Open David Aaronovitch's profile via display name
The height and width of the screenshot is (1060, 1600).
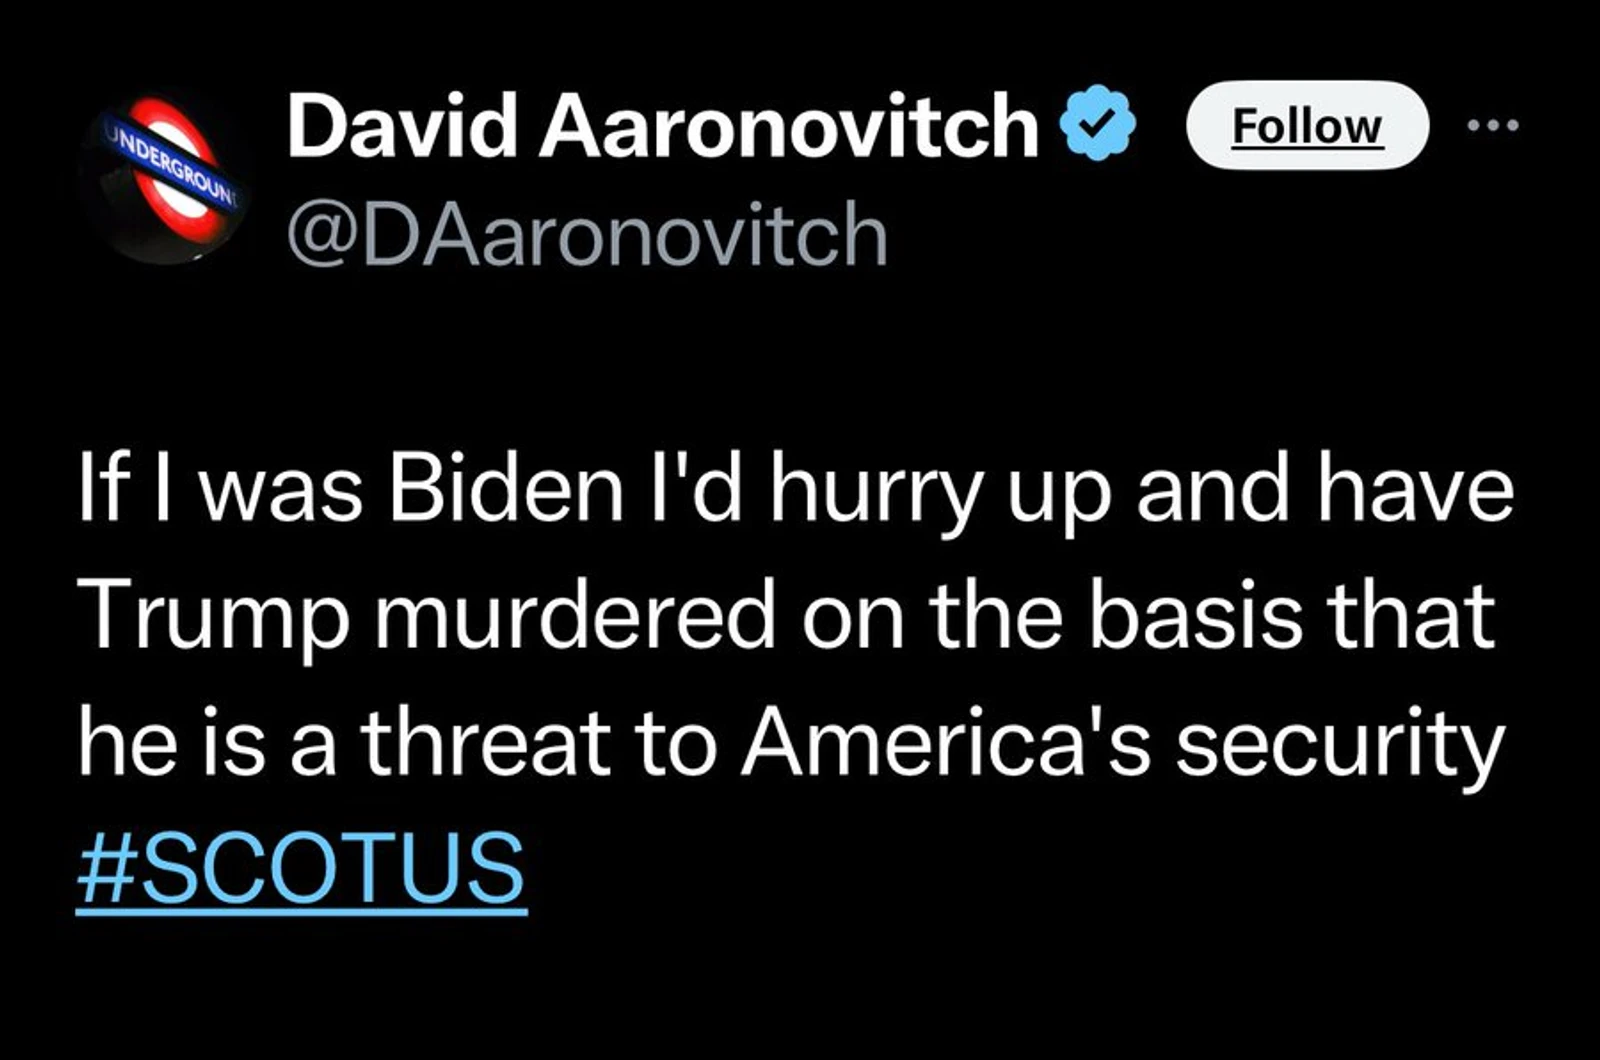click(x=663, y=125)
